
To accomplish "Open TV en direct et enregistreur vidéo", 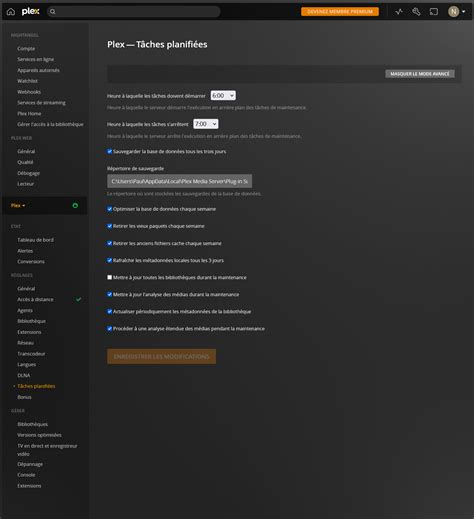I will pyautogui.click(x=47, y=450).
